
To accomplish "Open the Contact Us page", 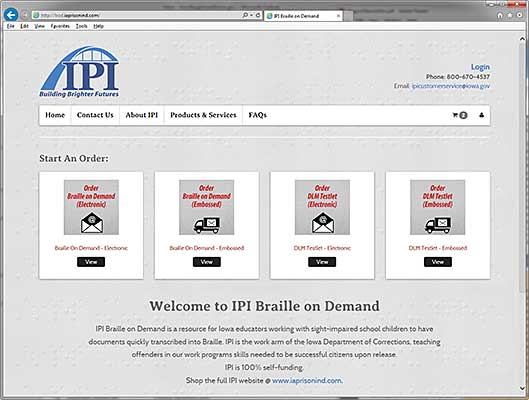I will tap(95, 115).
